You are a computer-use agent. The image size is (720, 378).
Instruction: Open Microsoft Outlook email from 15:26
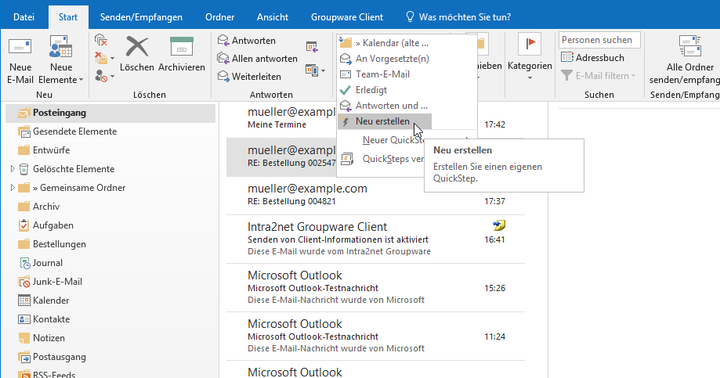(x=375, y=288)
